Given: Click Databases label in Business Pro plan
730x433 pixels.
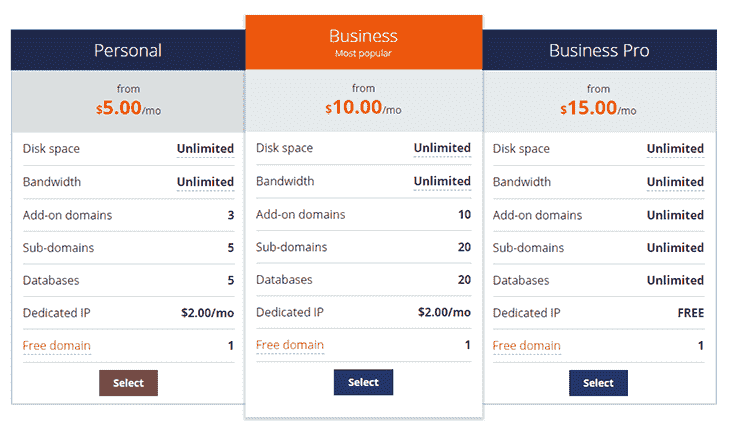Looking at the screenshot, I should pos(521,280).
